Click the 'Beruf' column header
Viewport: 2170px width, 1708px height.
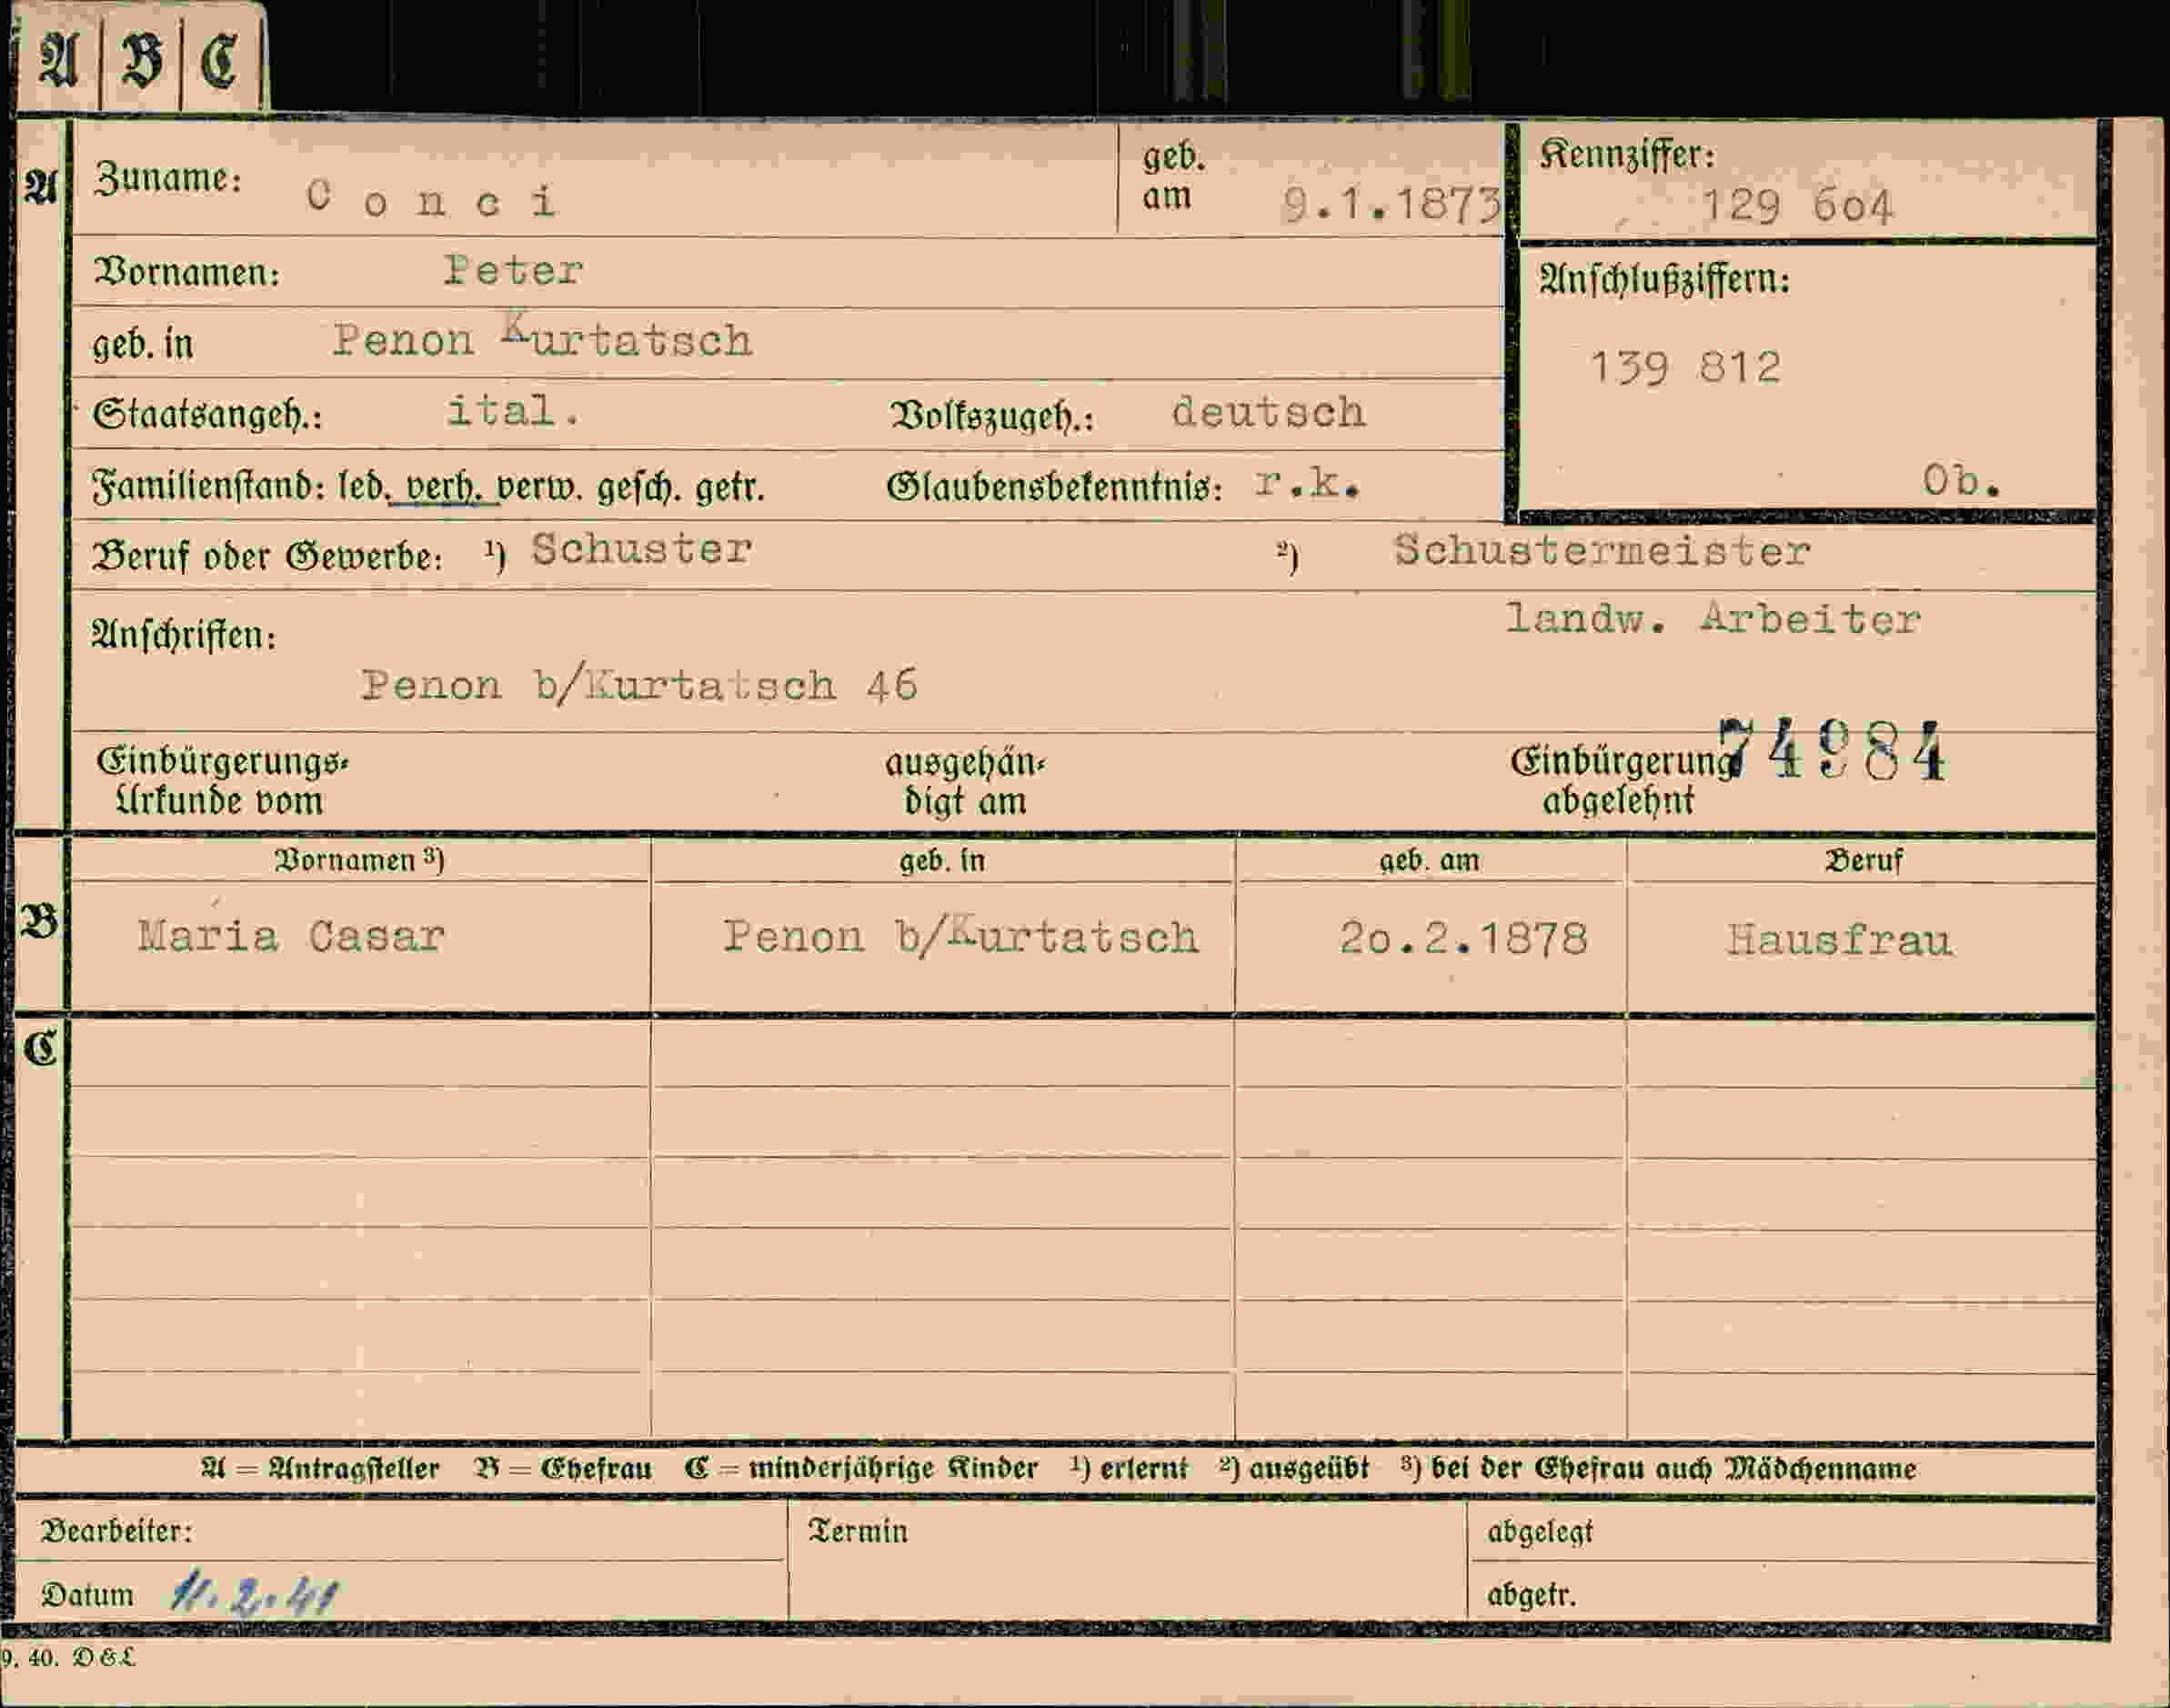(x=1864, y=860)
